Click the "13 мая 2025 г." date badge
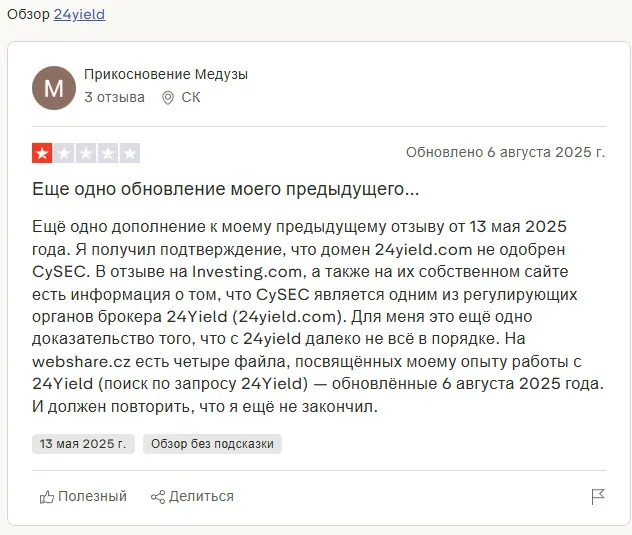 pos(83,444)
